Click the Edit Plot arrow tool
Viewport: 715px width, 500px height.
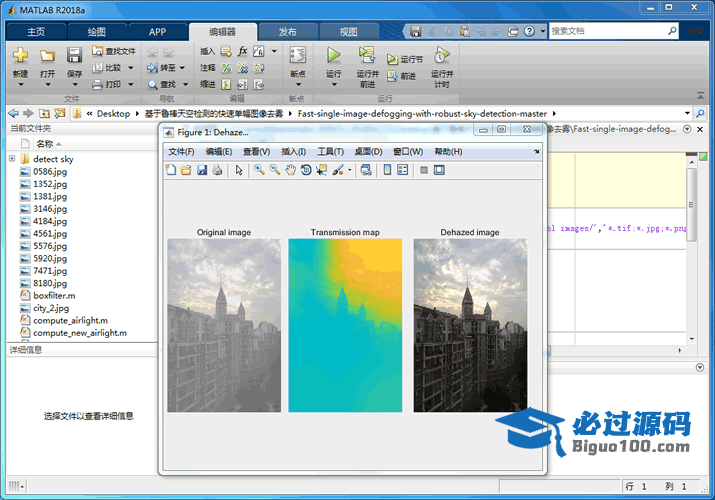239,170
